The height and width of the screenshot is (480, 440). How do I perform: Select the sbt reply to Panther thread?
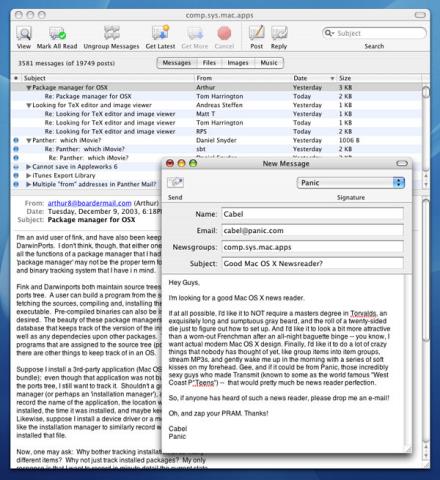(x=216, y=149)
